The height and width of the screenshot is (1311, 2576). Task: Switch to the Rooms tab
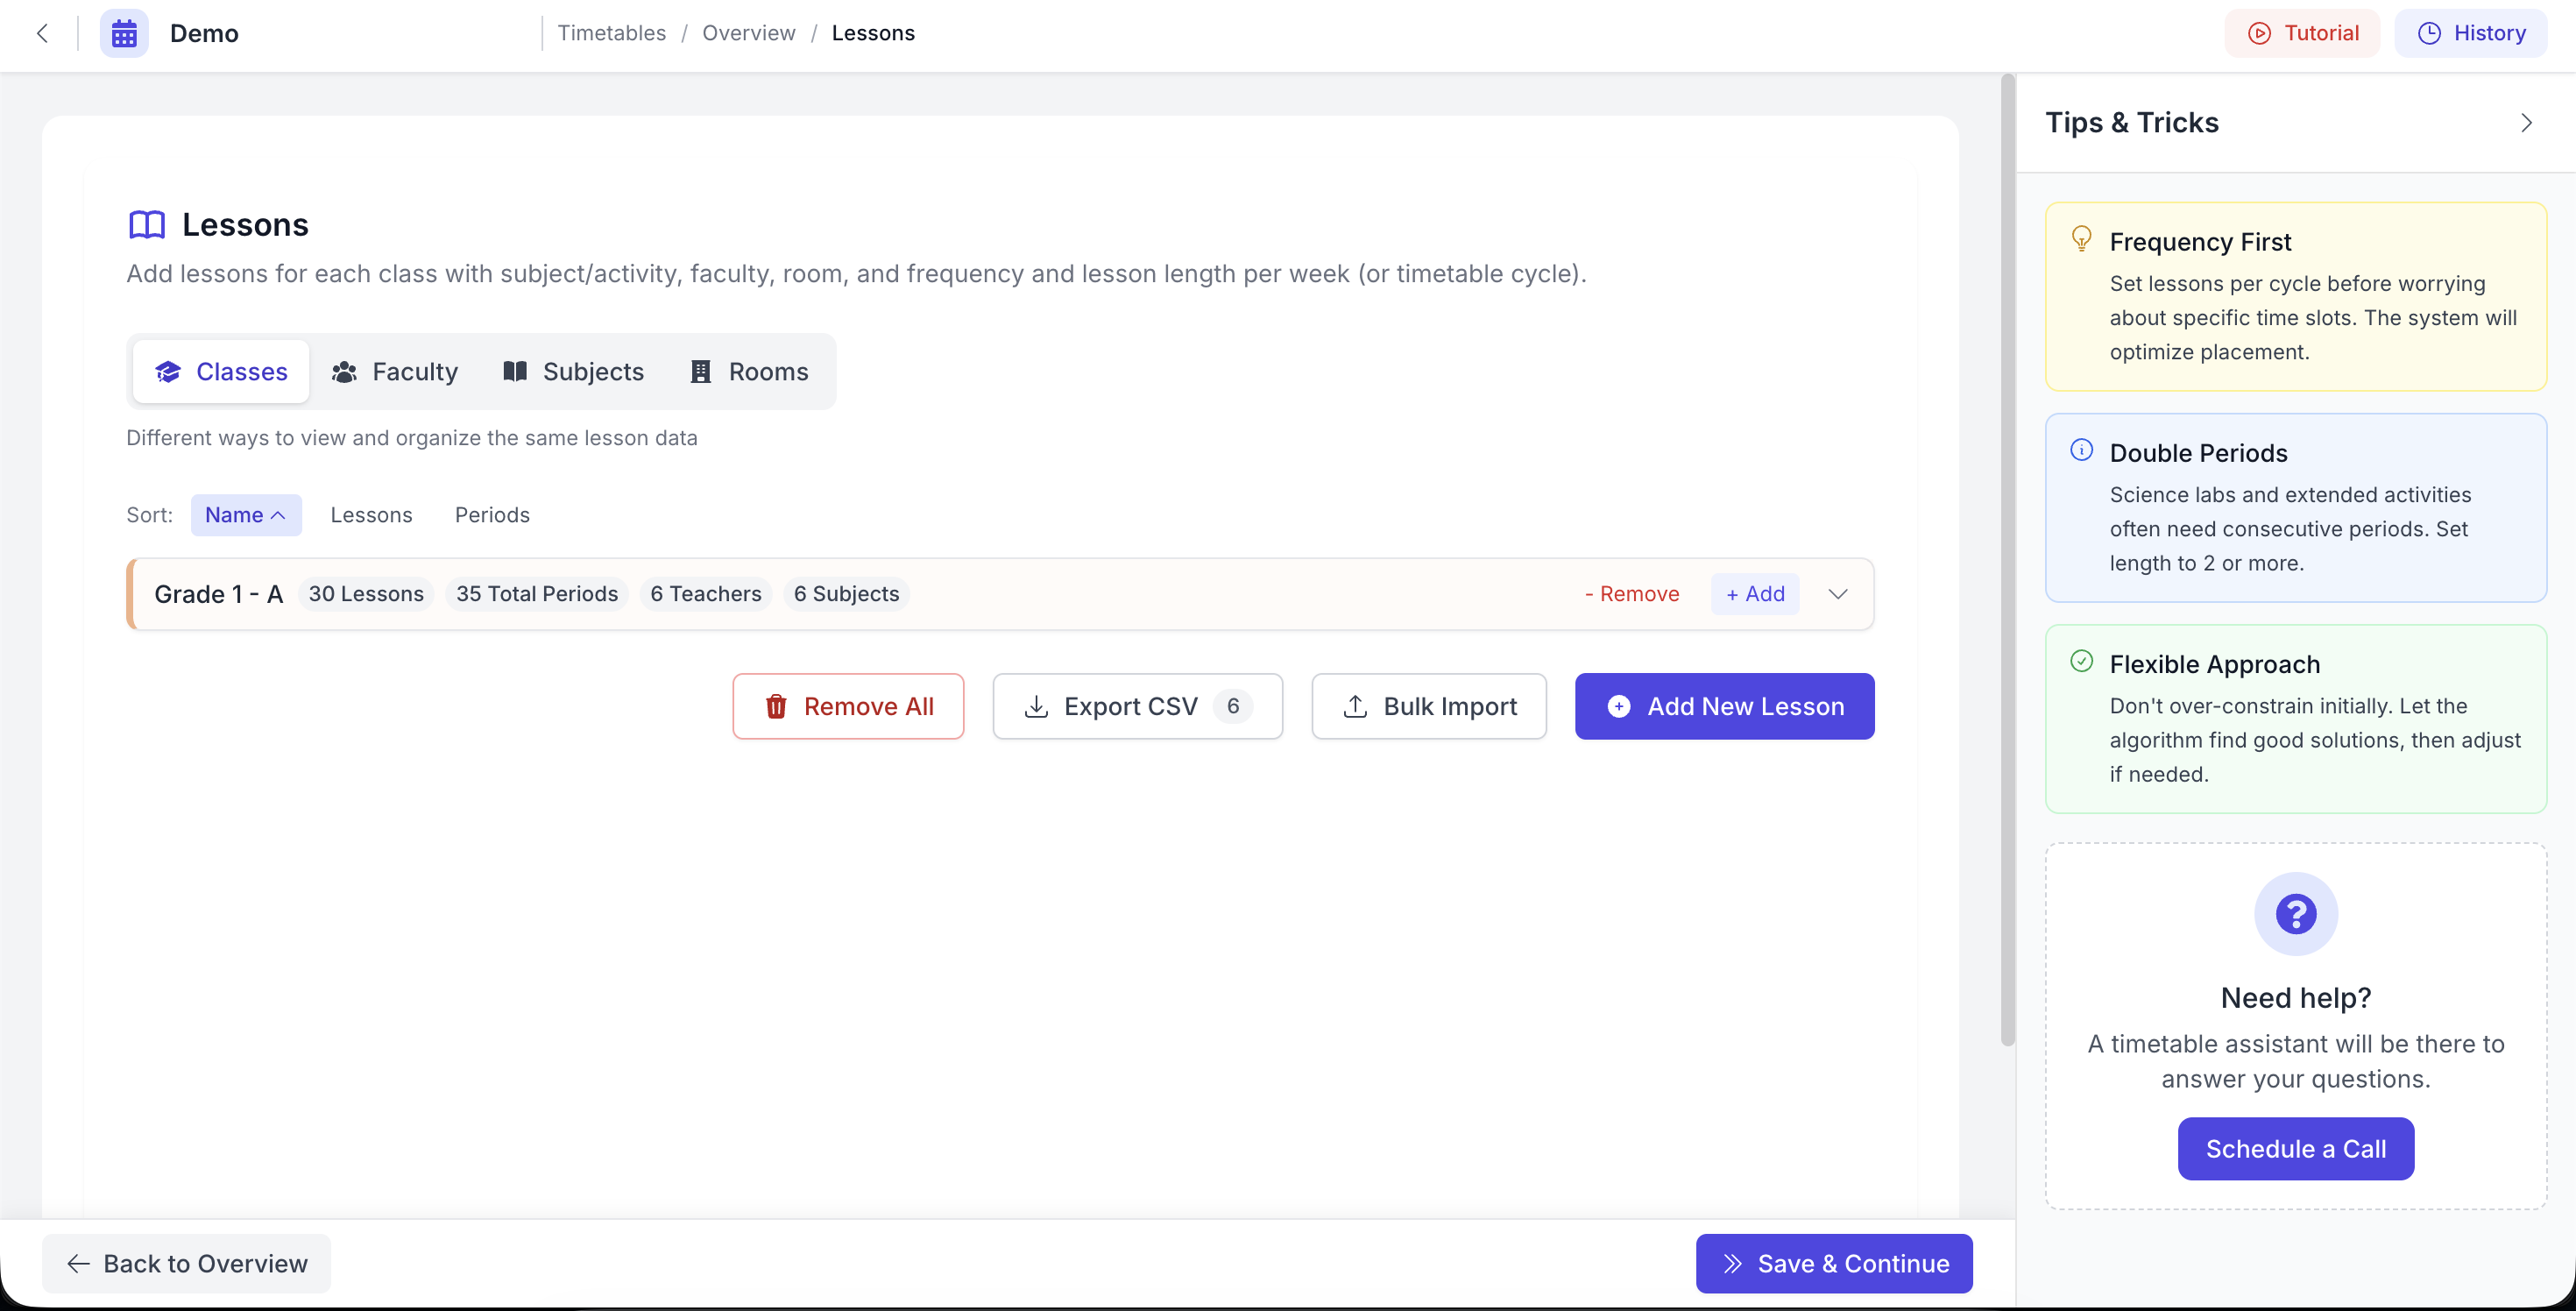(x=749, y=372)
